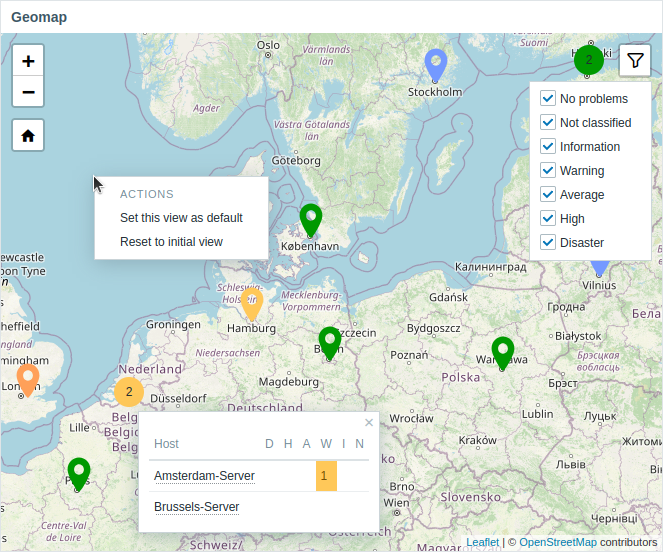Click the home navigation icon
The height and width of the screenshot is (552, 663).
click(28, 135)
